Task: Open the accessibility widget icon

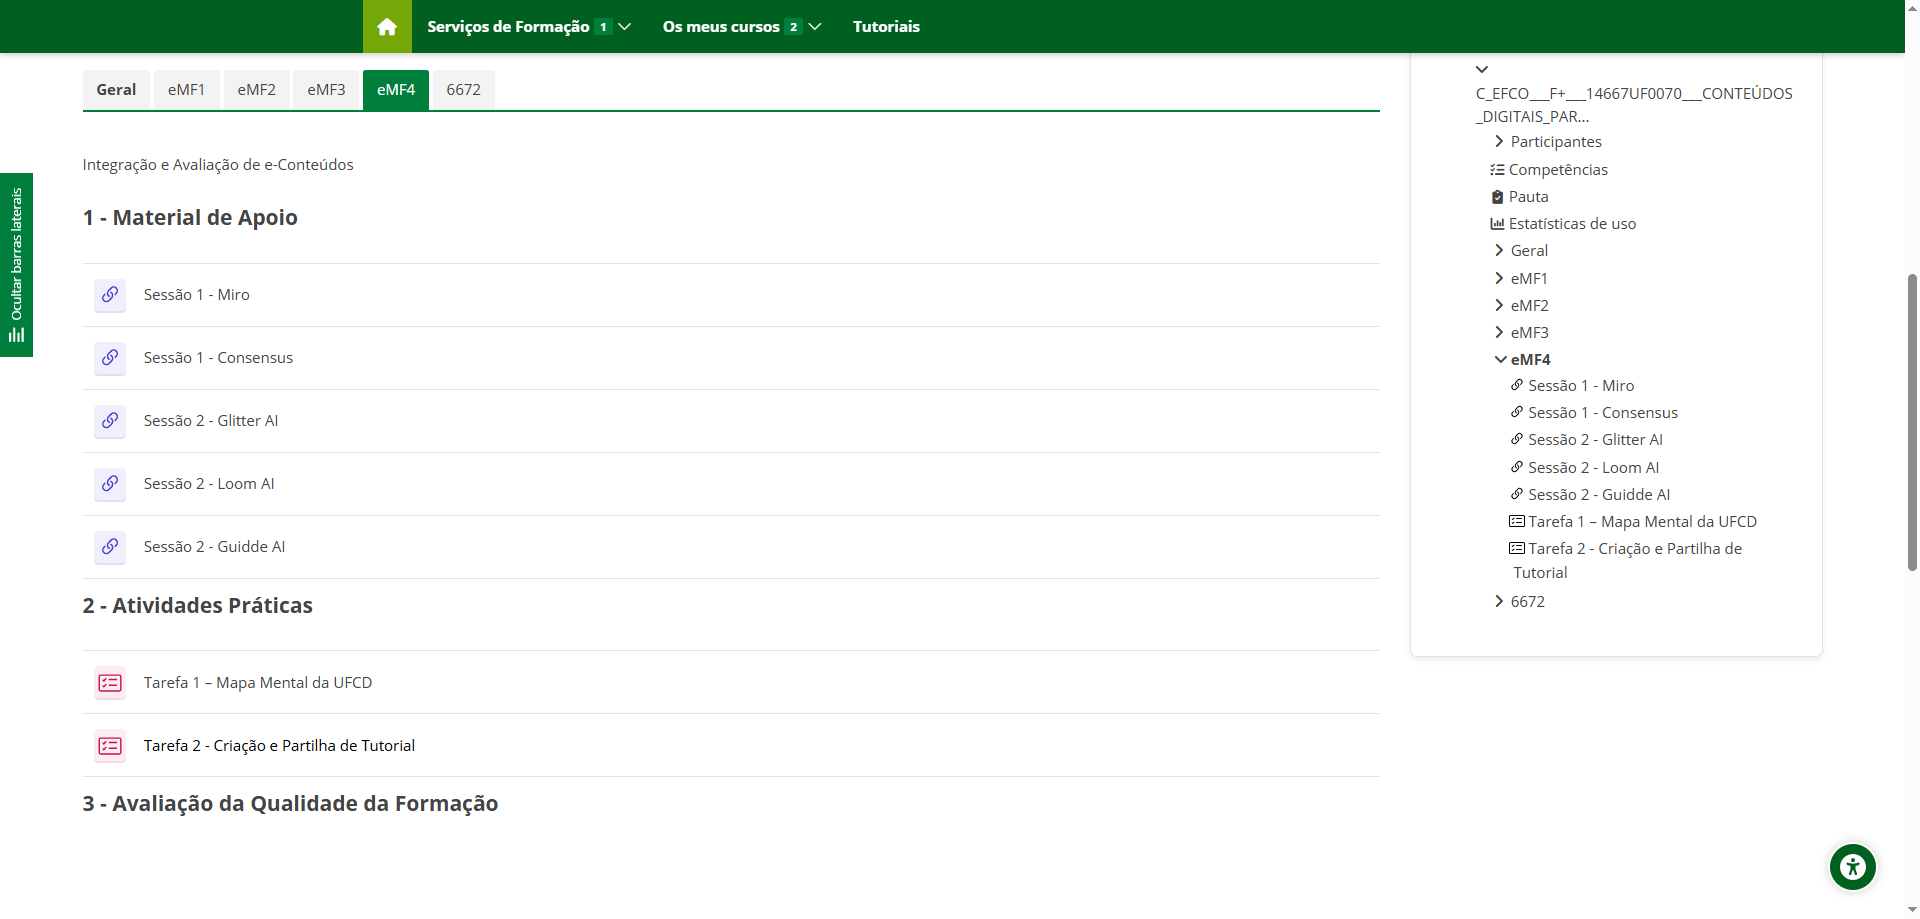Action: 1853,867
